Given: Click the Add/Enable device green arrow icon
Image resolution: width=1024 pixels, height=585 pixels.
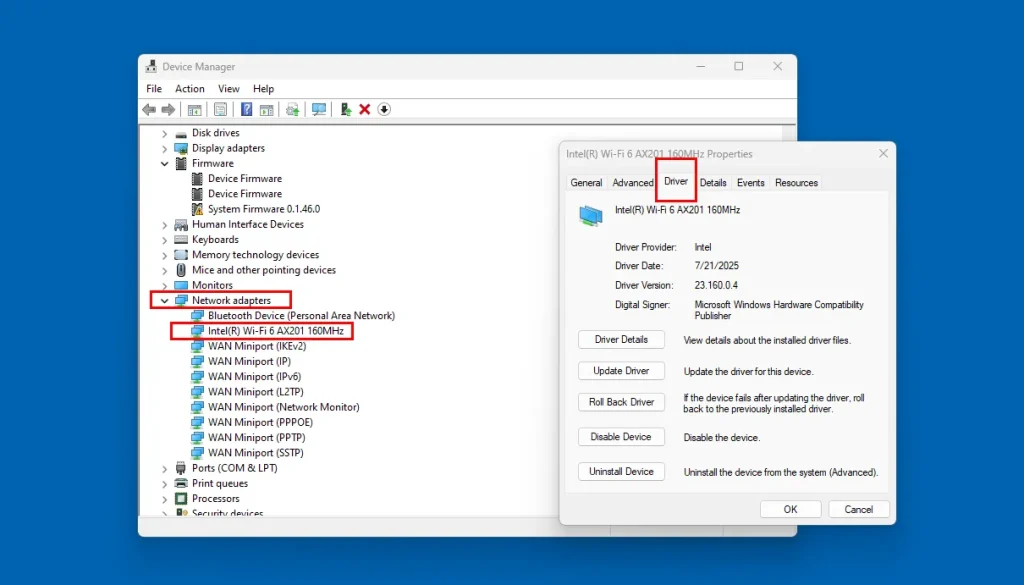Looking at the screenshot, I should pyautogui.click(x=345, y=110).
